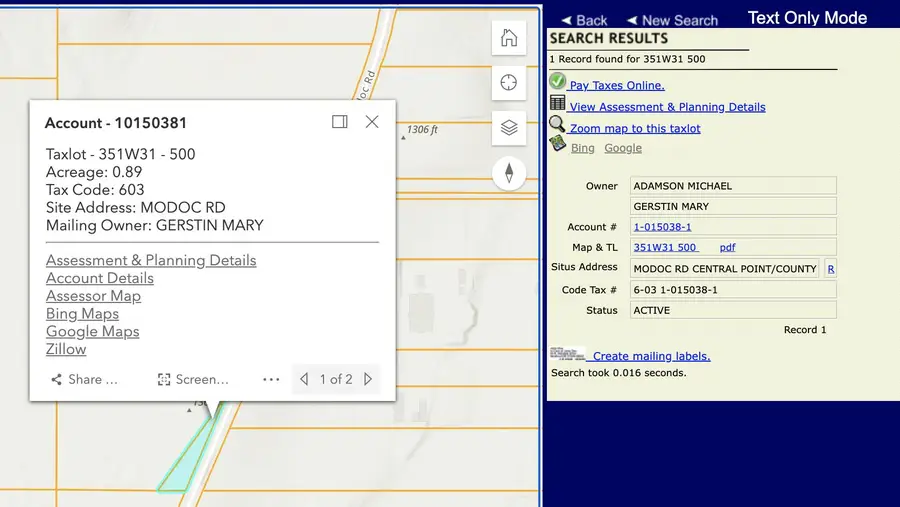
Task: Click the GERSTIN MARY owner field
Action: (733, 206)
